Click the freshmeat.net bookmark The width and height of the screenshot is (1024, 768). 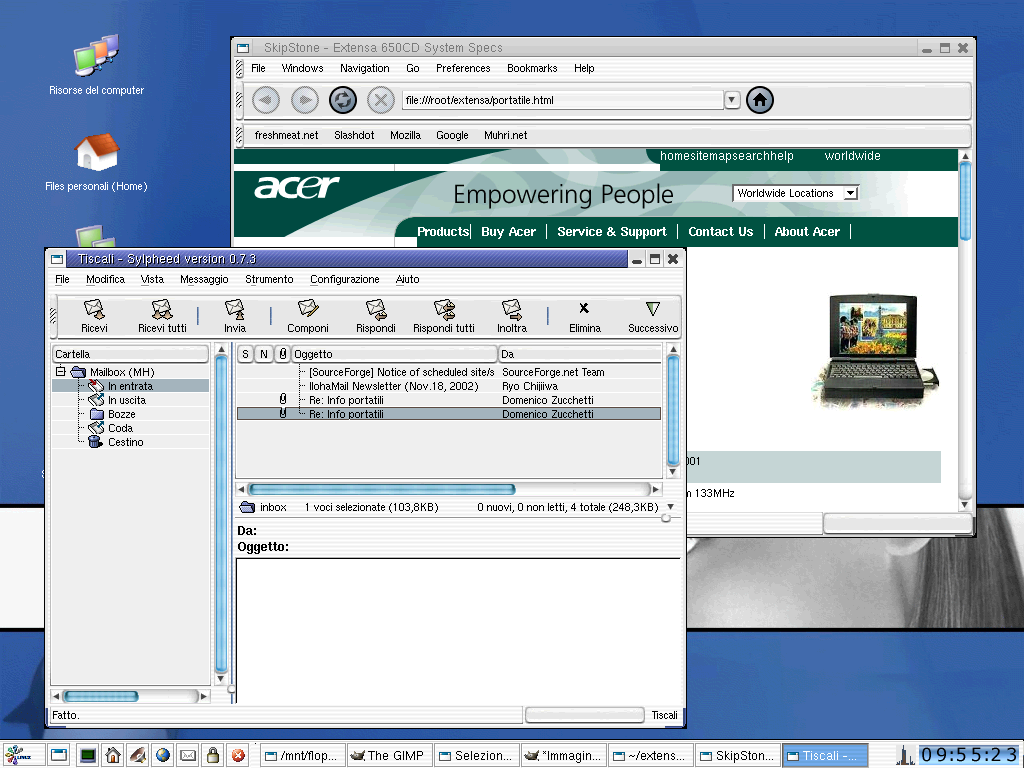click(286, 135)
